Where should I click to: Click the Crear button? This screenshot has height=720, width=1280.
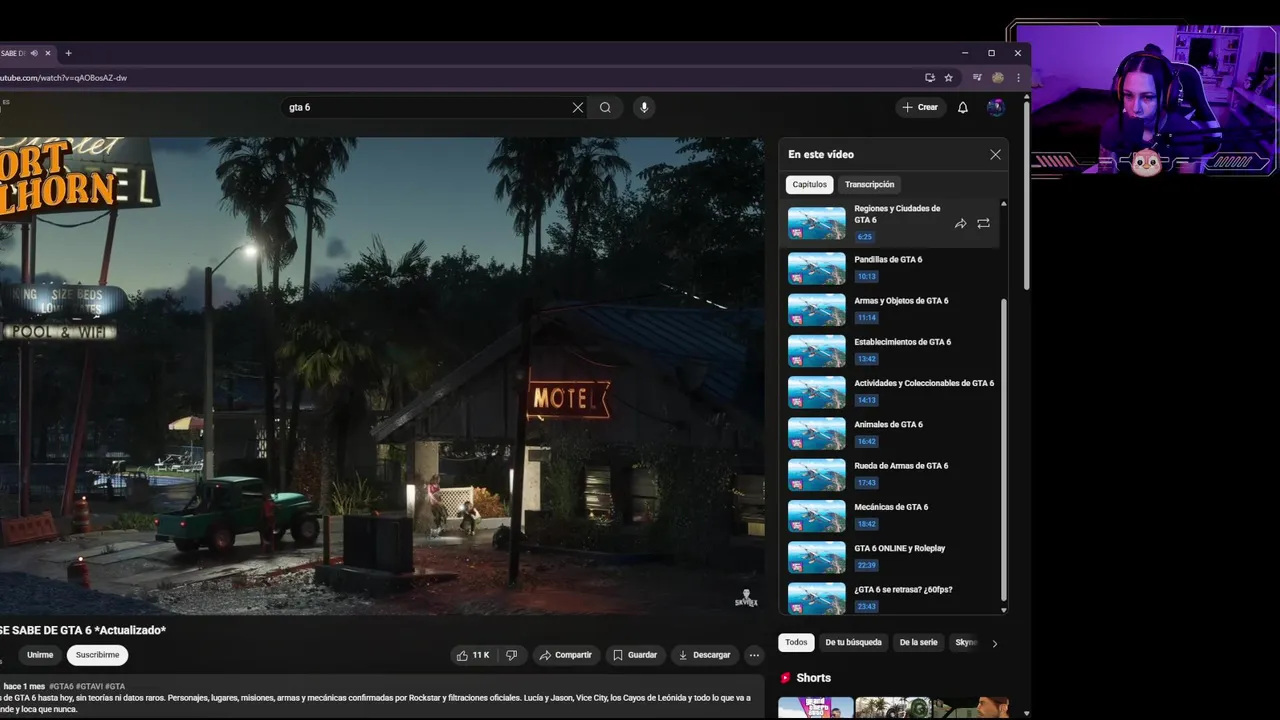(x=920, y=107)
